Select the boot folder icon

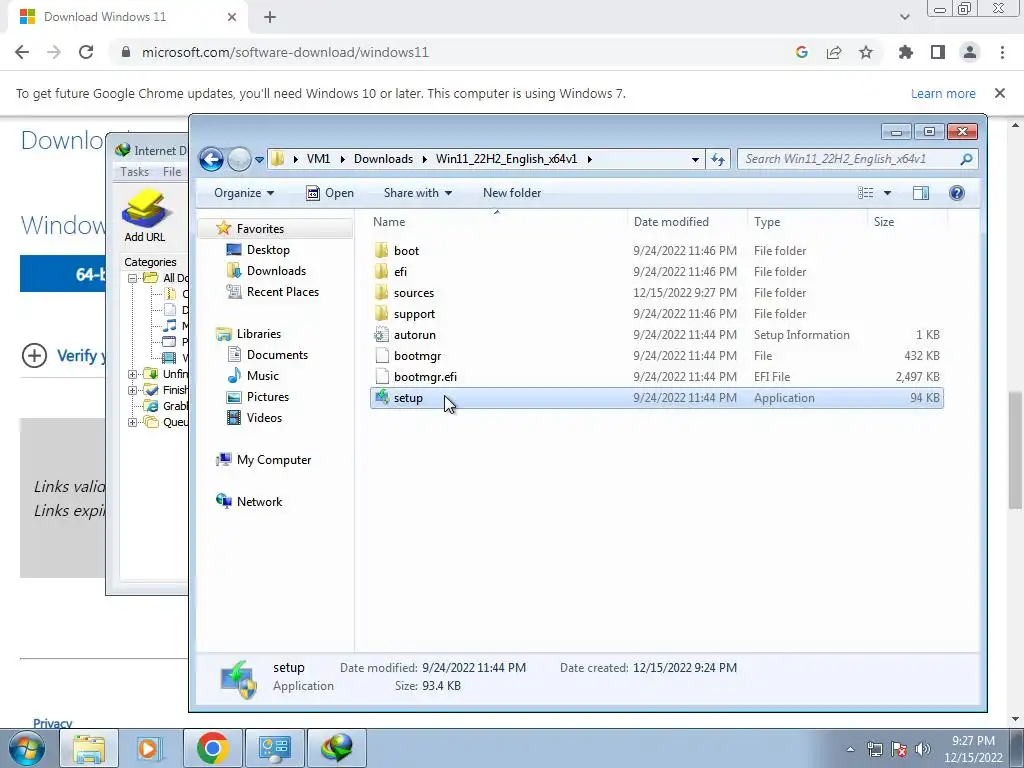click(381, 250)
